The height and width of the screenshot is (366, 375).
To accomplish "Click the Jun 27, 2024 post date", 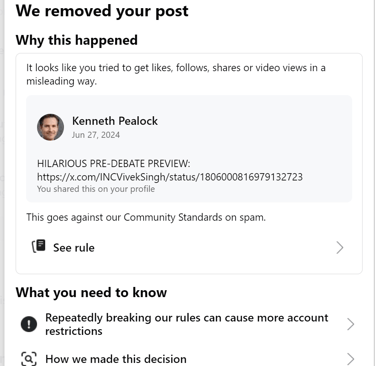I will pos(96,135).
